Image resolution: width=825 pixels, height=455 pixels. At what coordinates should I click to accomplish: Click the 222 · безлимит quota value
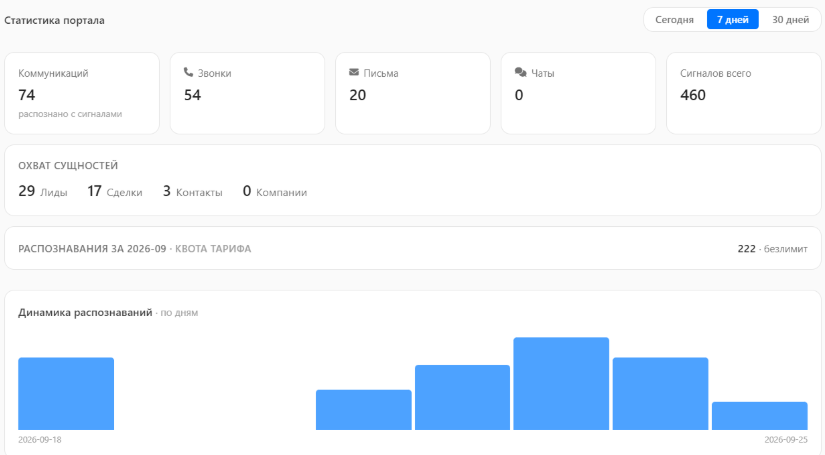(x=772, y=249)
